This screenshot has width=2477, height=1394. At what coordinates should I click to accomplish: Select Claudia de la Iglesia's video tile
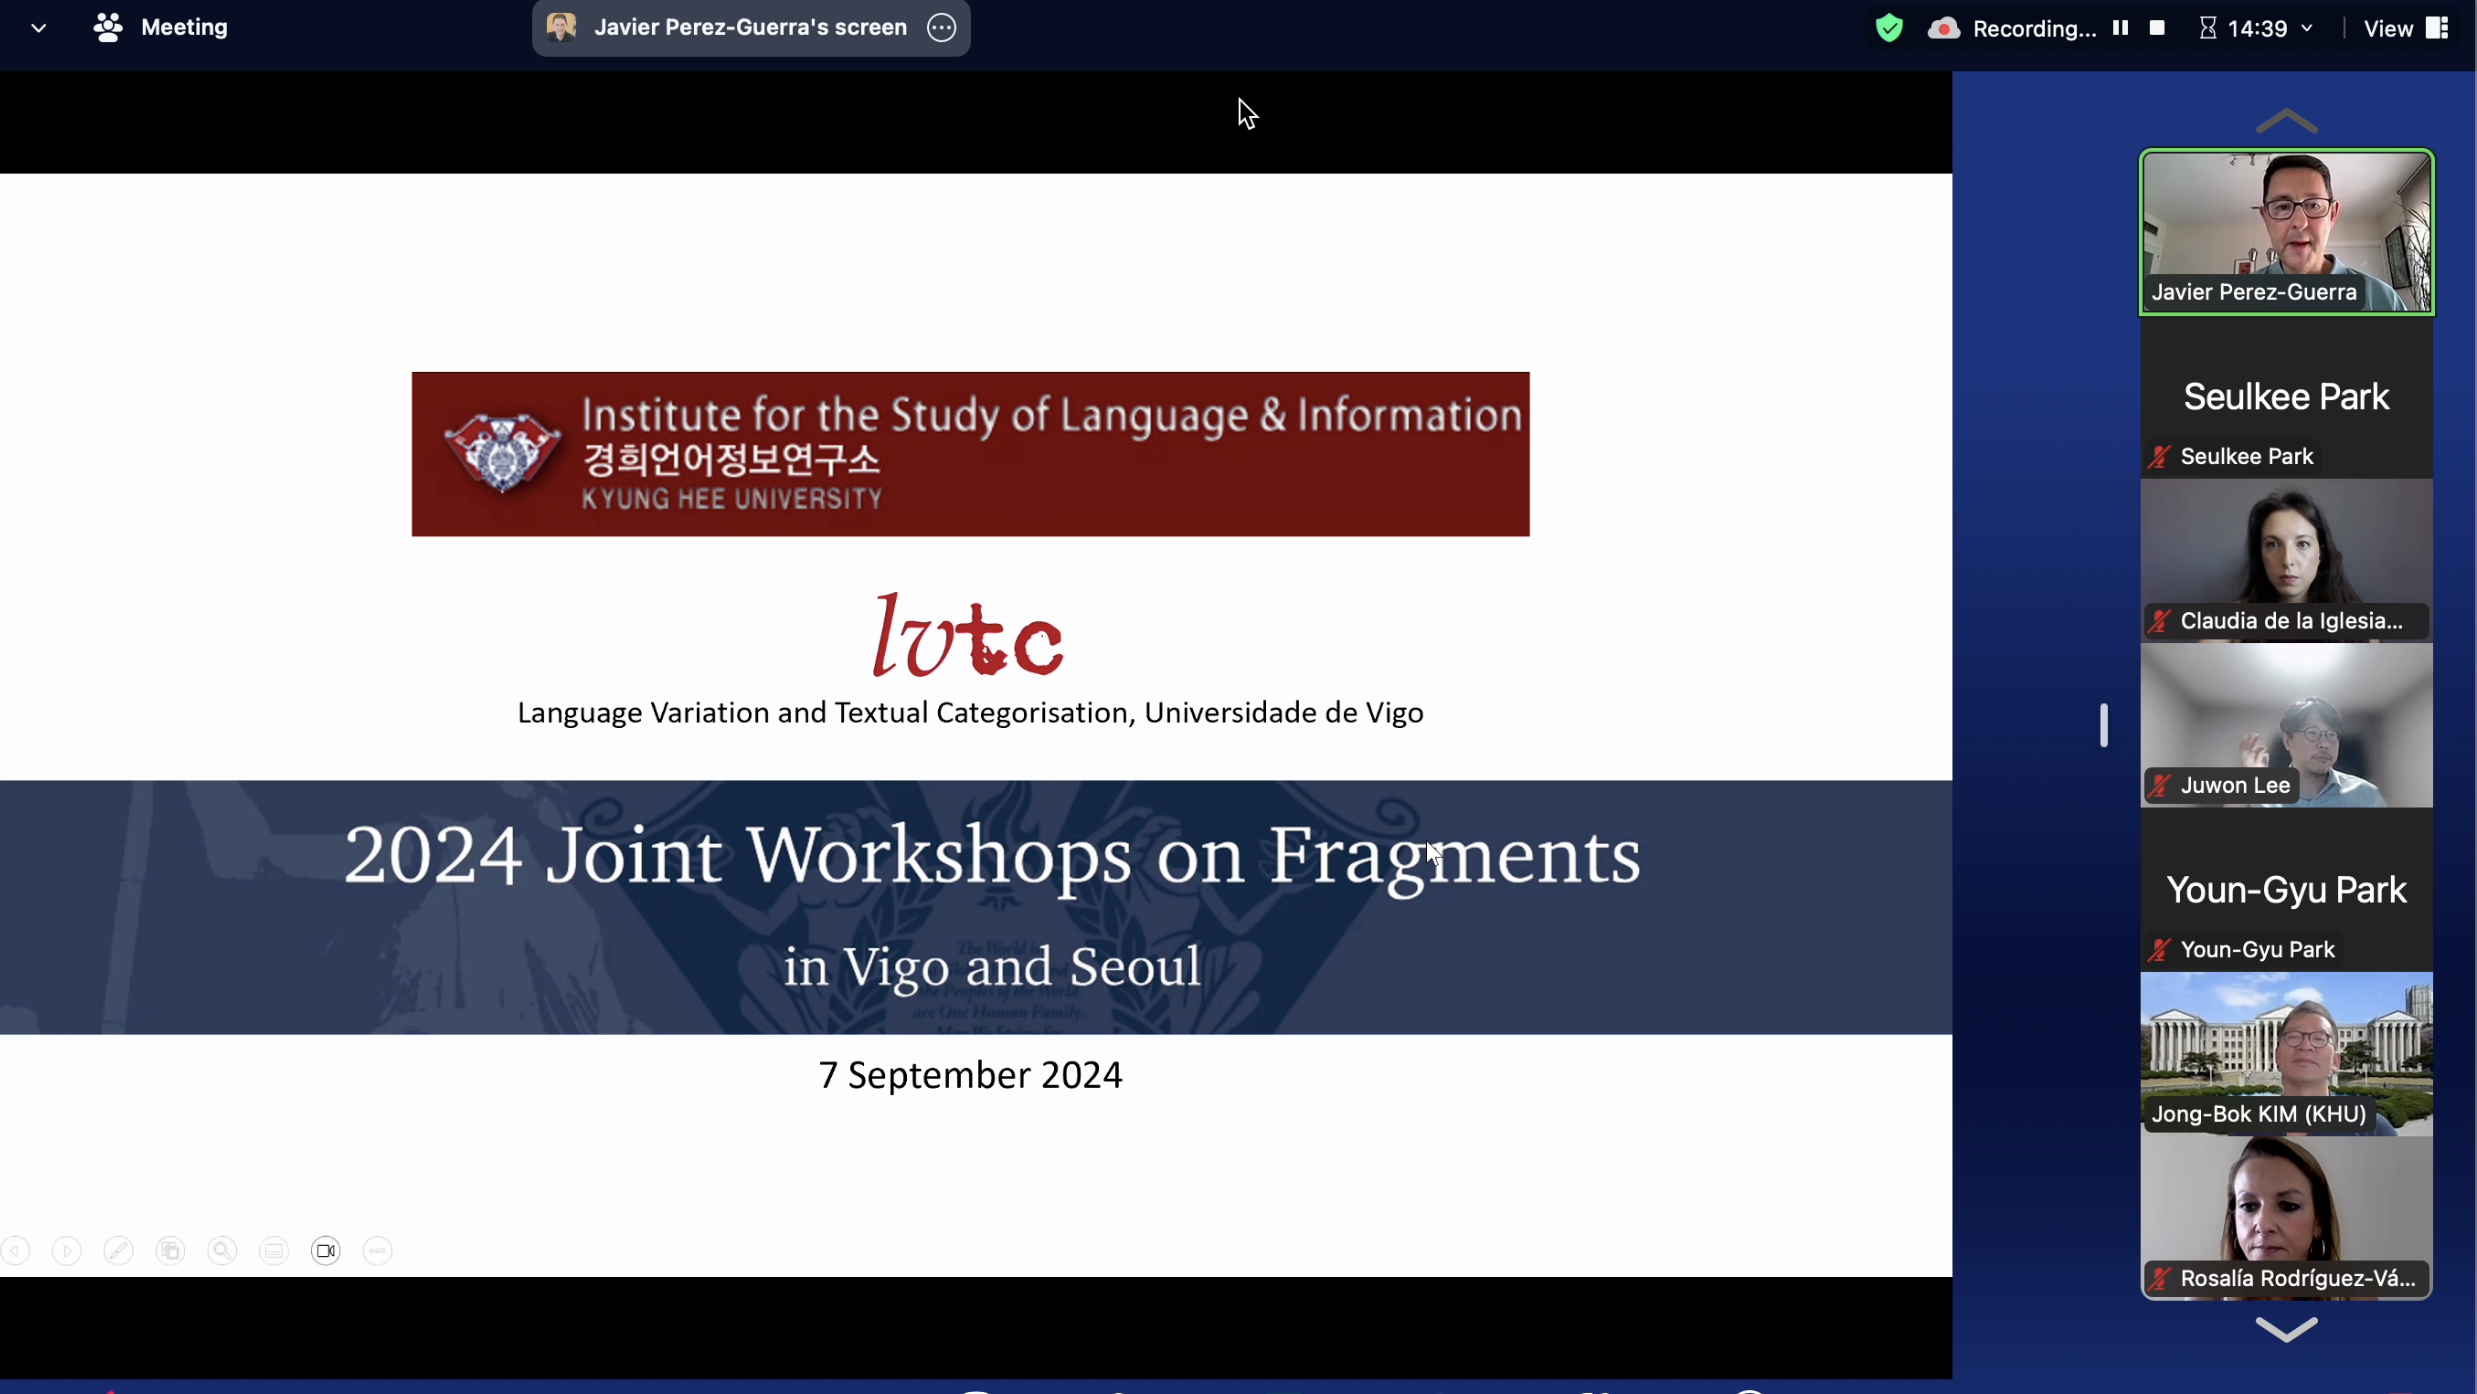point(2286,560)
